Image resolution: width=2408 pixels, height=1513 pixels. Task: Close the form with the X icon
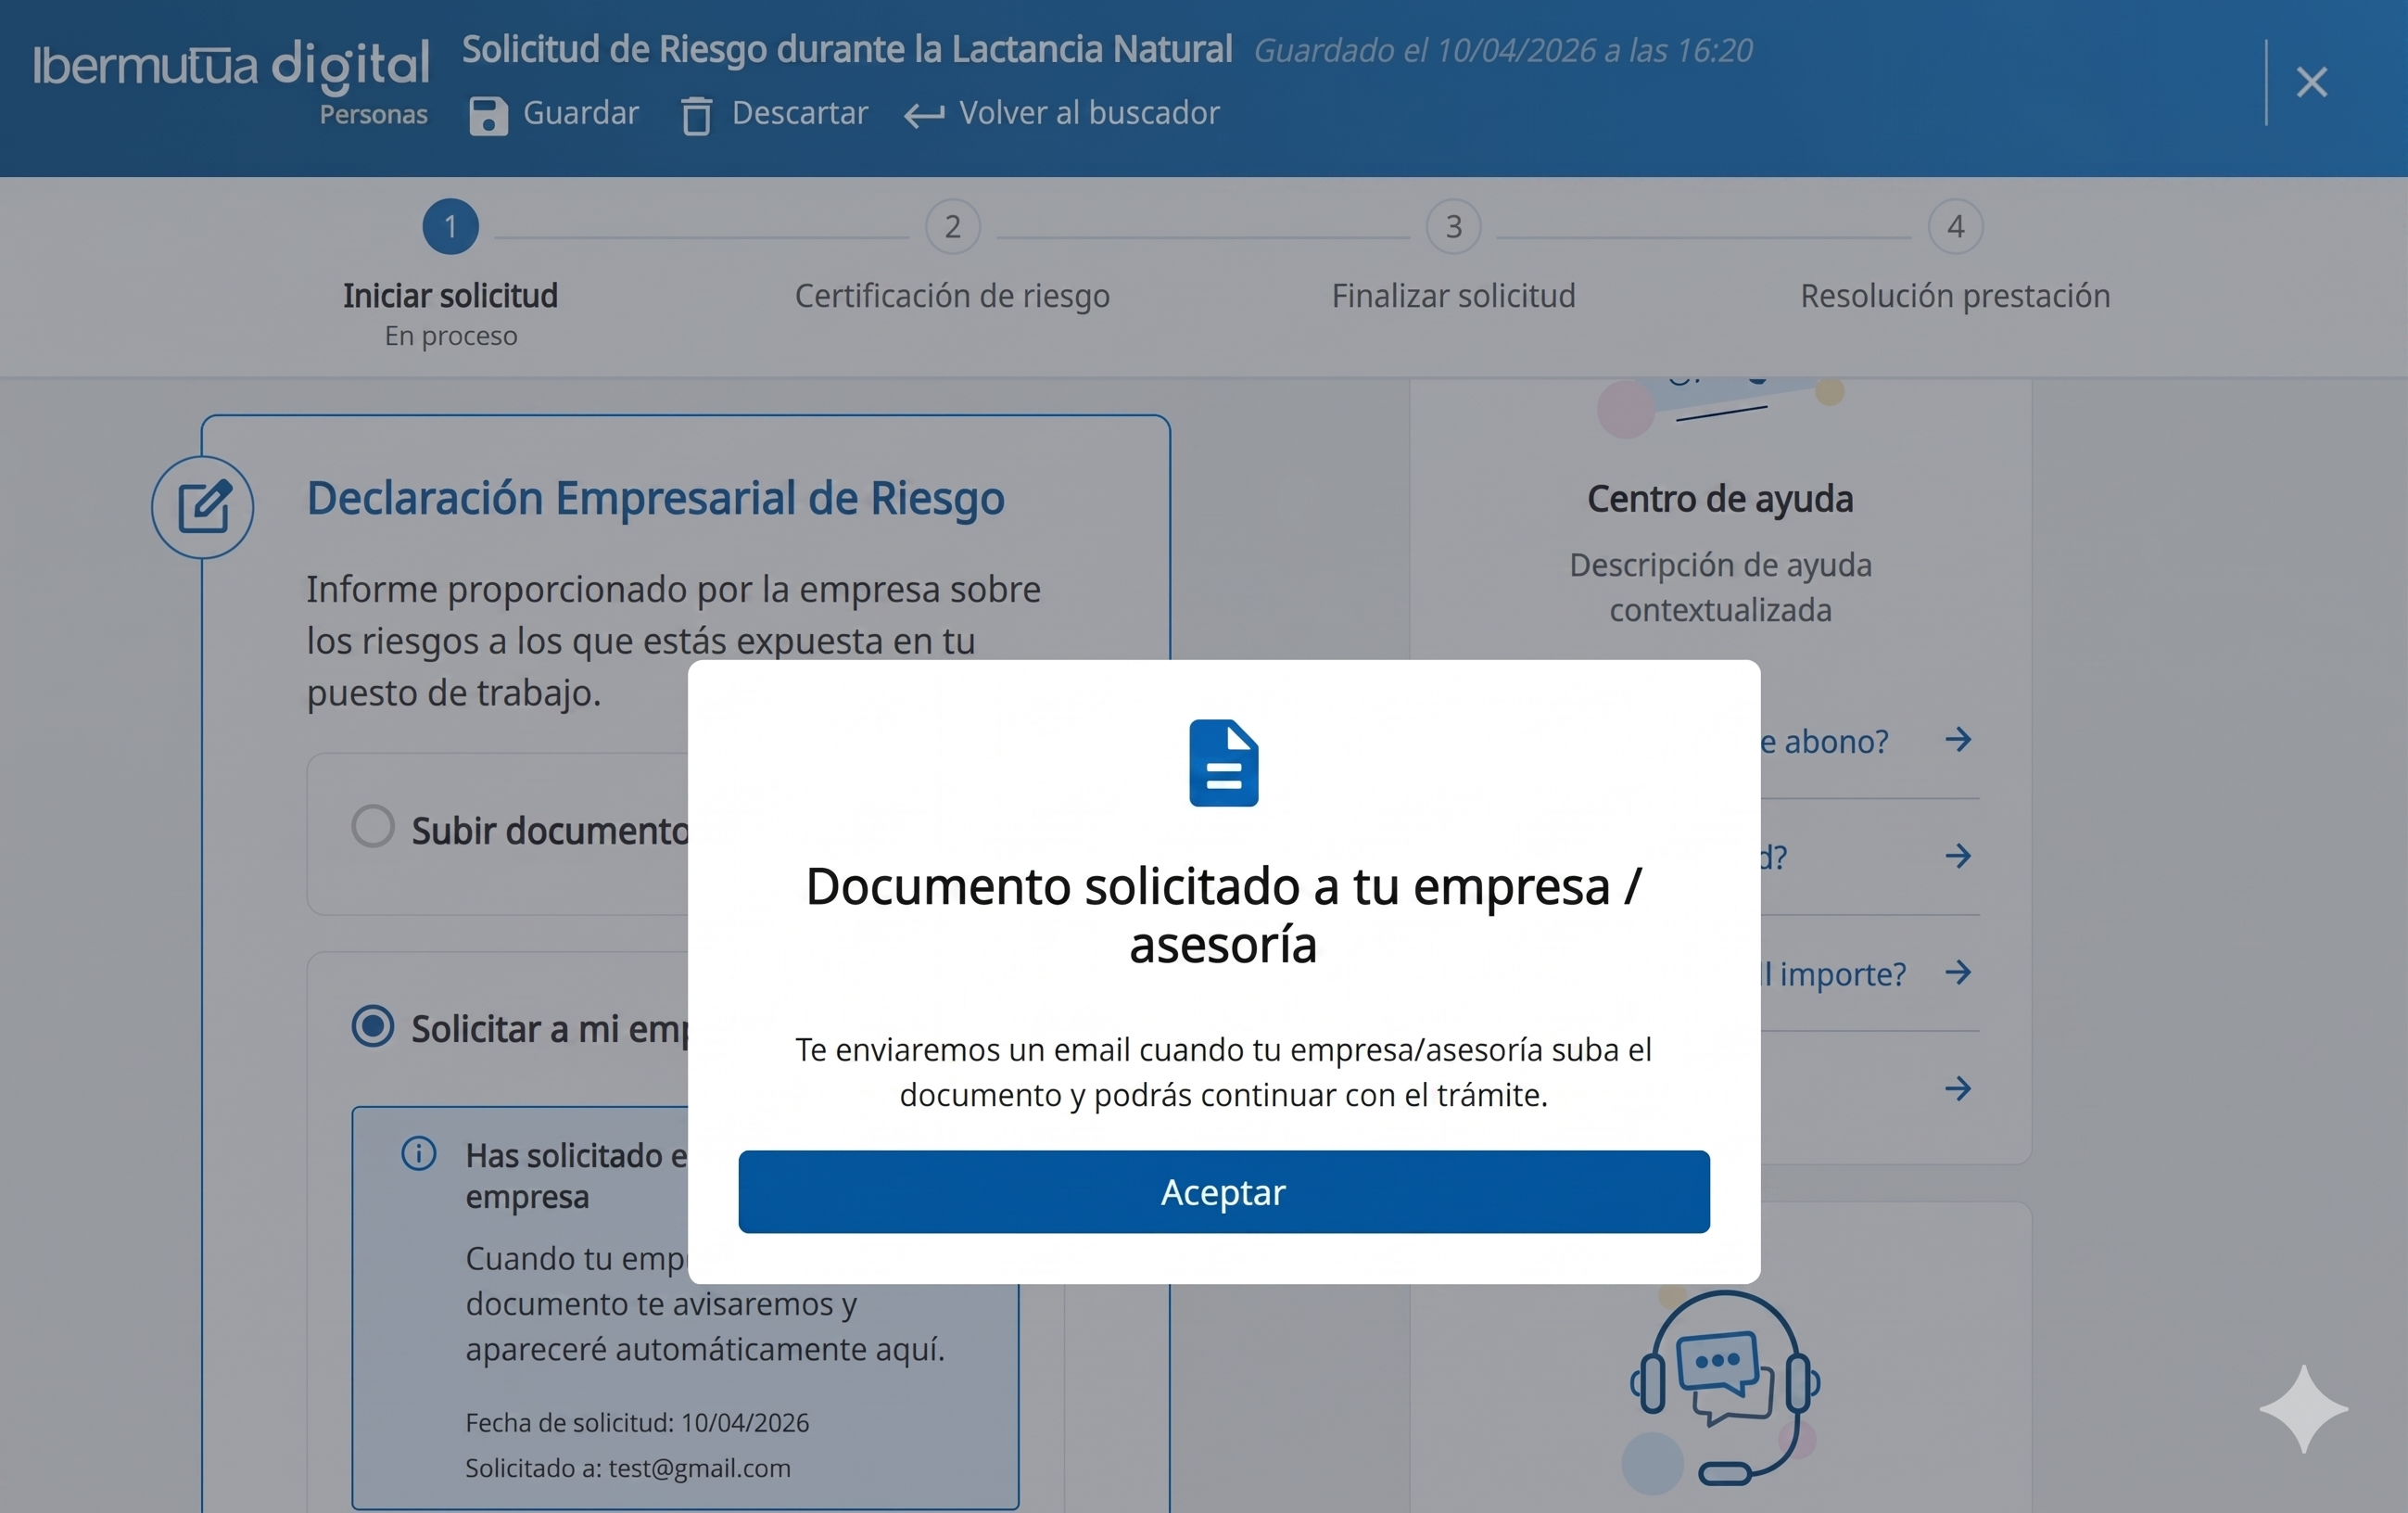(x=2311, y=82)
